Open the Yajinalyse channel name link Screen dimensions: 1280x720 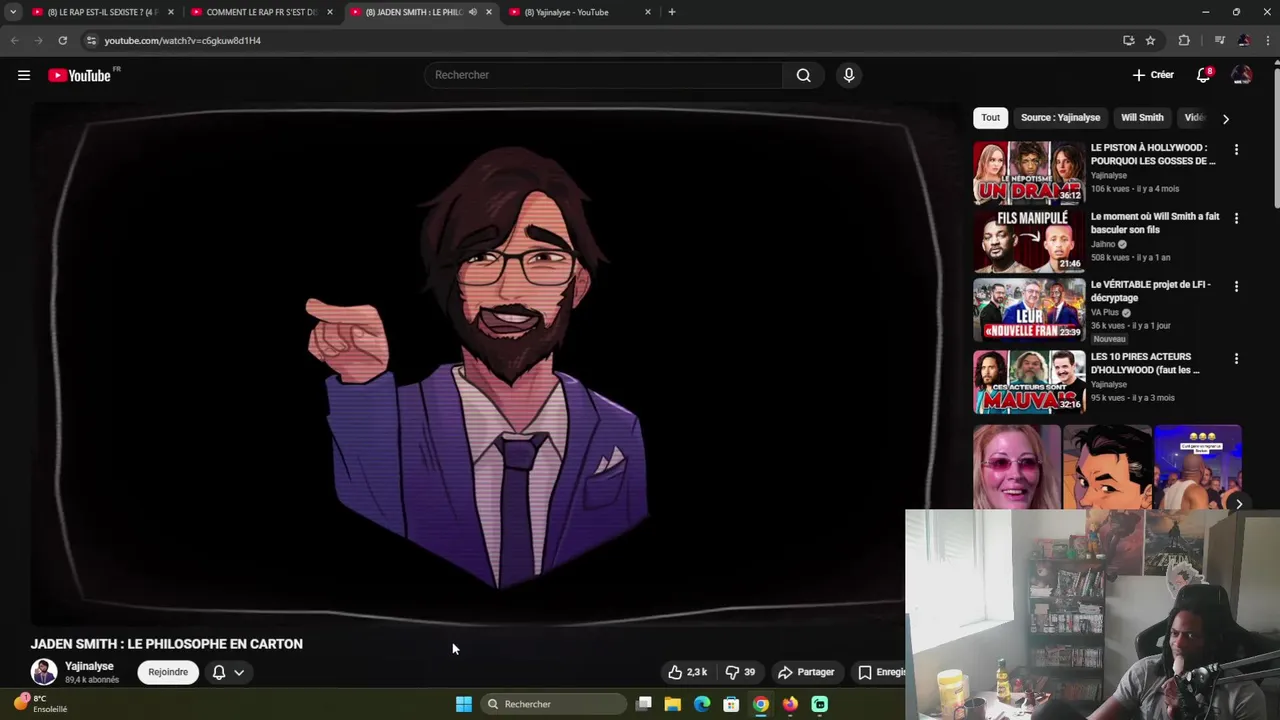[89, 666]
